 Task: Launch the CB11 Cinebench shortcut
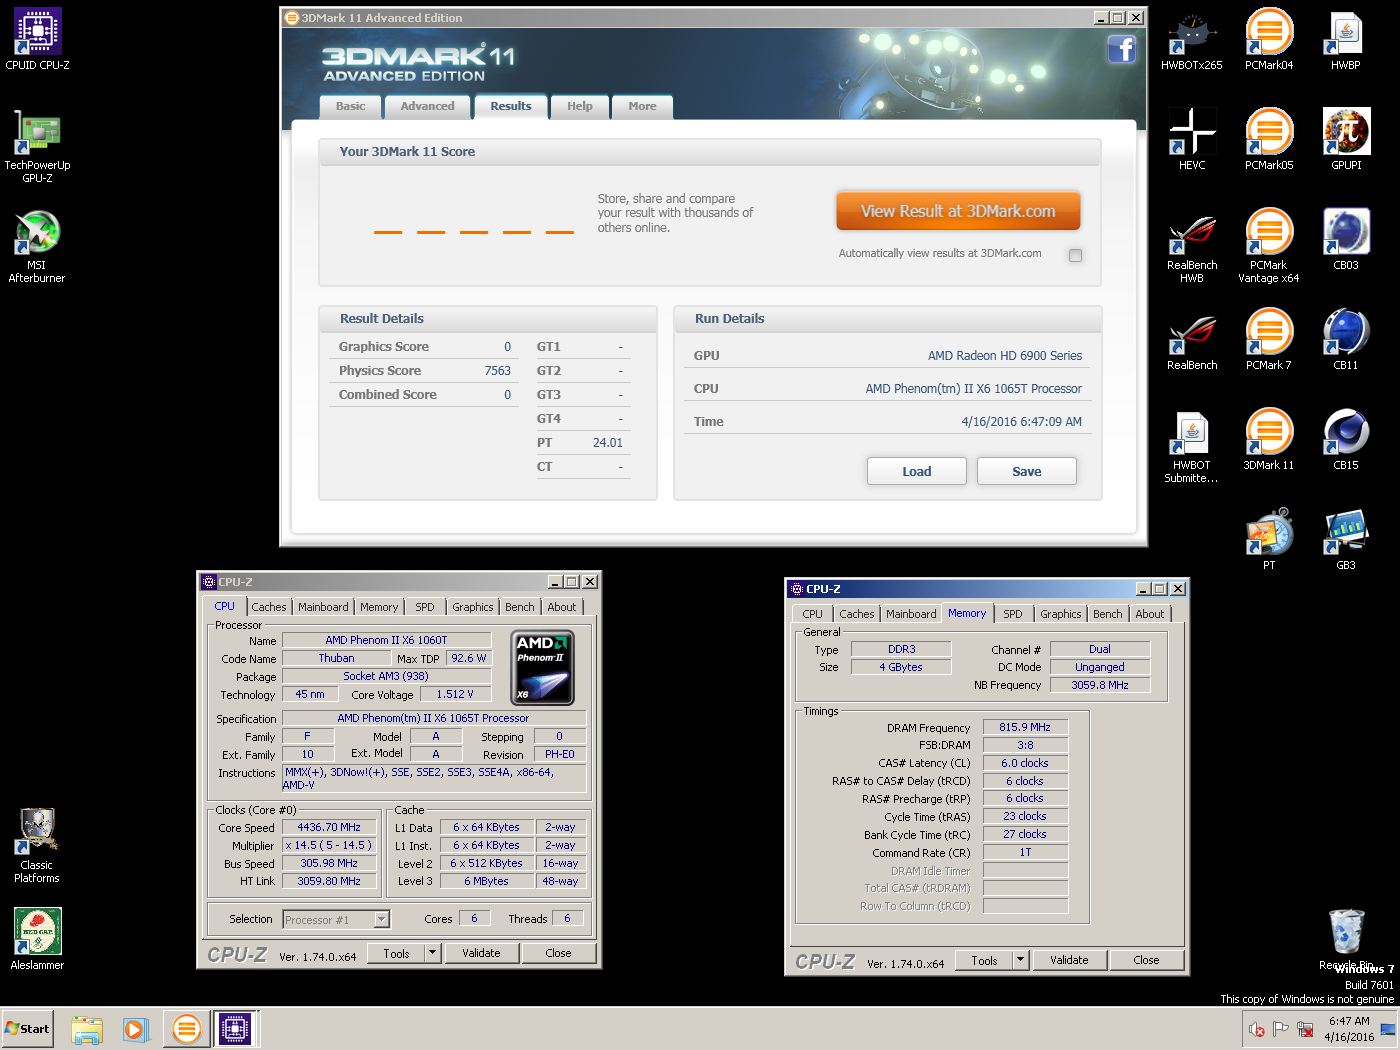(1346, 339)
